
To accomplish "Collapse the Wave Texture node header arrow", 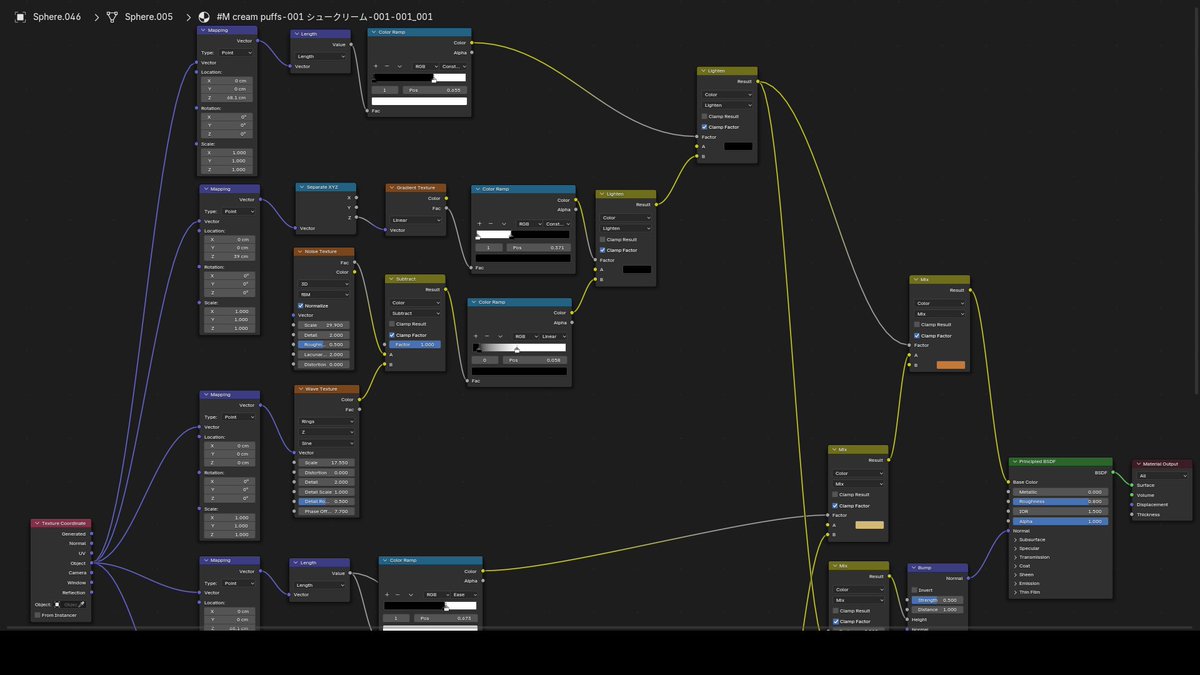I will point(299,389).
